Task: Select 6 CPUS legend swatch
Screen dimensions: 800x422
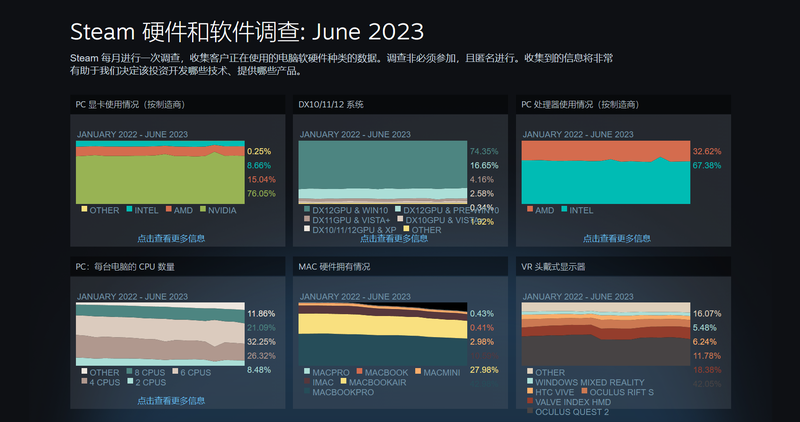Action: tap(175, 371)
